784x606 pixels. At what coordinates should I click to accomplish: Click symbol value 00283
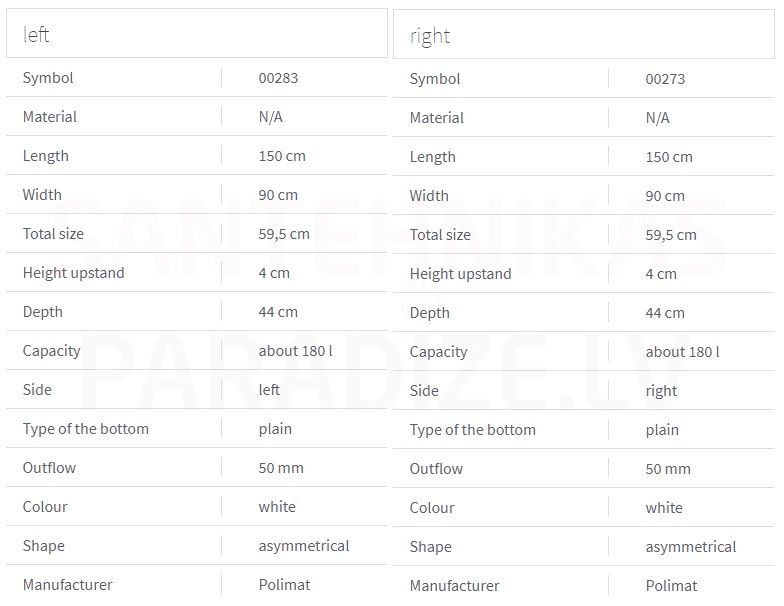[x=278, y=78]
